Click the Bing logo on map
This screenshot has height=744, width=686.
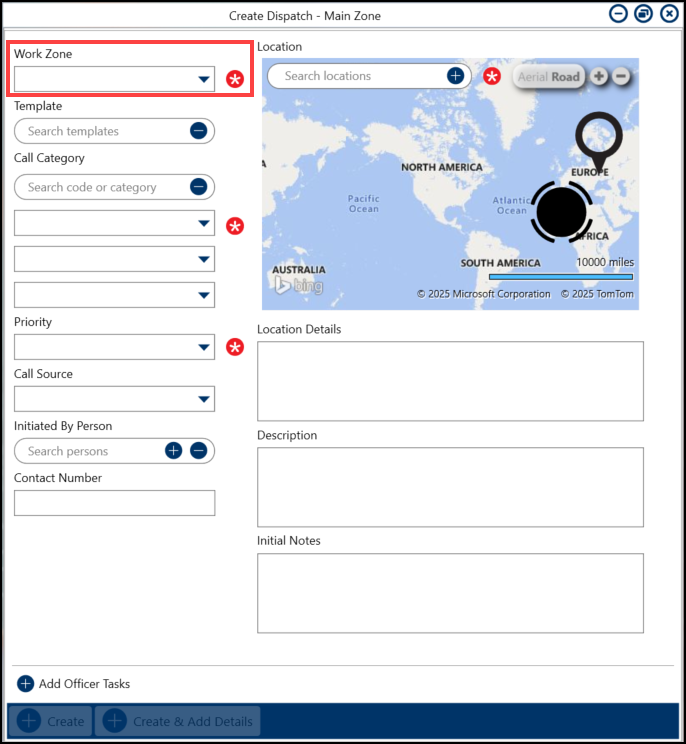click(299, 285)
